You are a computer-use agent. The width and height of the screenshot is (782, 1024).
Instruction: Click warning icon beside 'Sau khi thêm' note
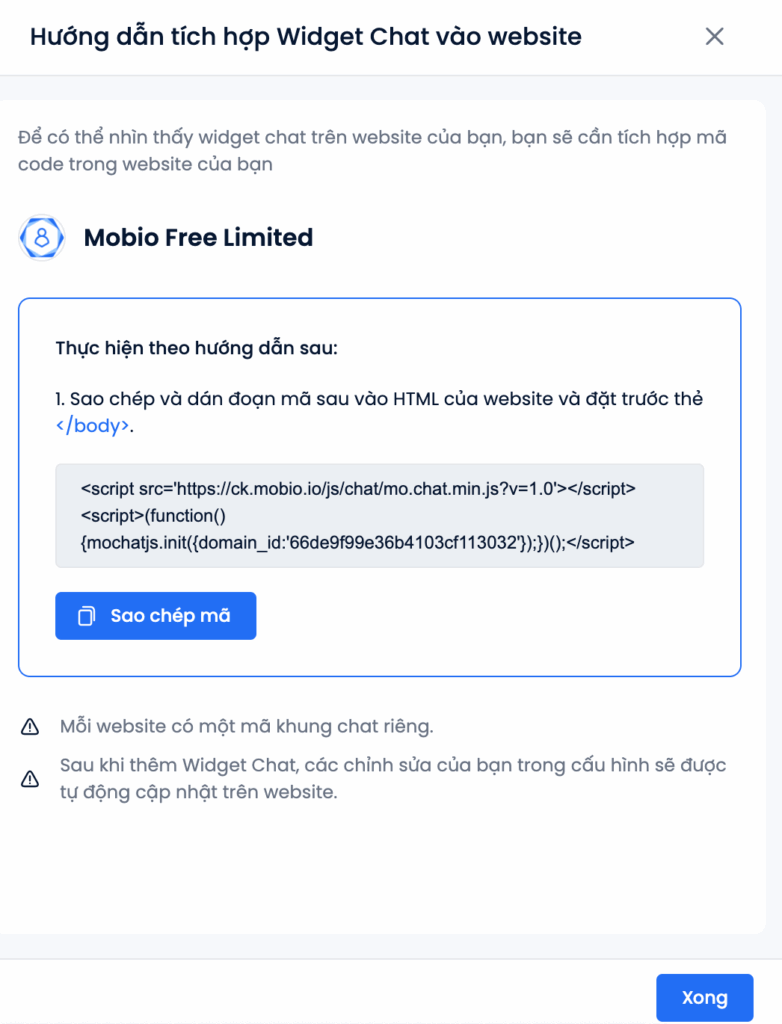[30, 778]
